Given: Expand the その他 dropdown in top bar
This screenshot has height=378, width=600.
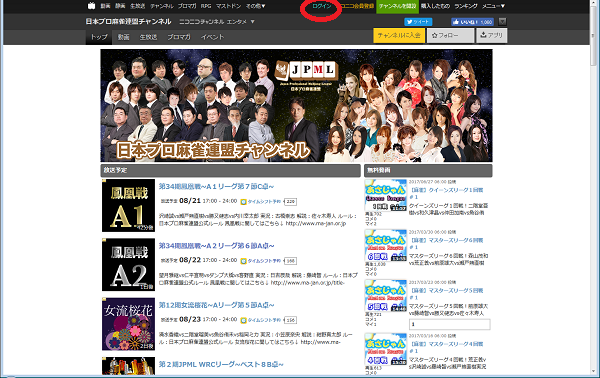Looking at the screenshot, I should tap(256, 6).
